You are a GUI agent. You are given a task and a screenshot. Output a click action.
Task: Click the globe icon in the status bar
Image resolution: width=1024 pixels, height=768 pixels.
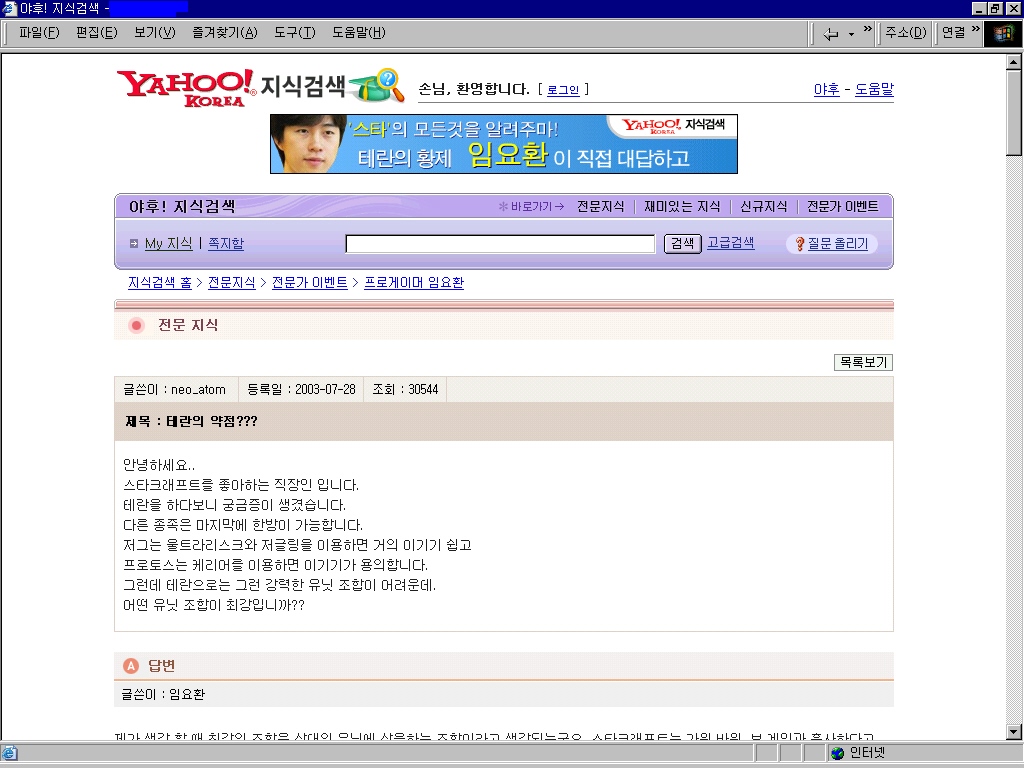pyautogui.click(x=837, y=753)
